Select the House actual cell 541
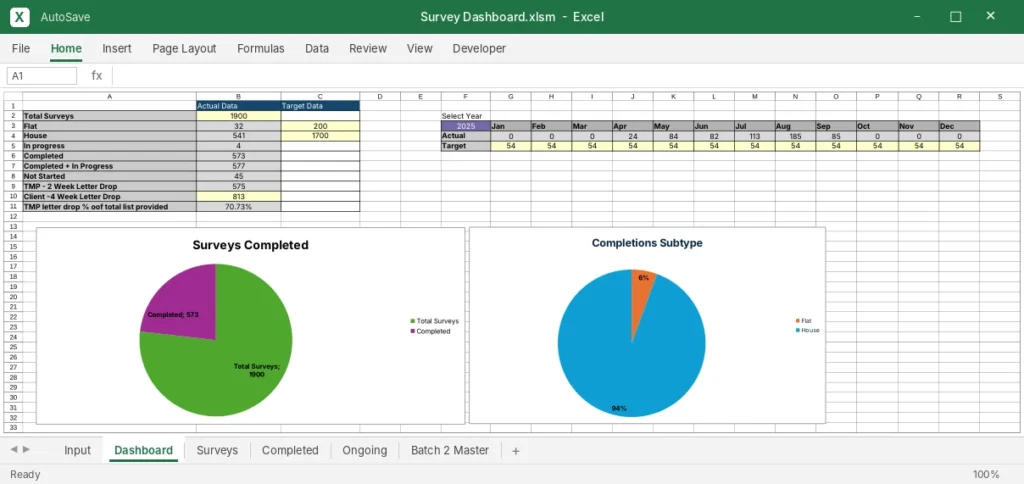The height and width of the screenshot is (484, 1024). [238, 136]
